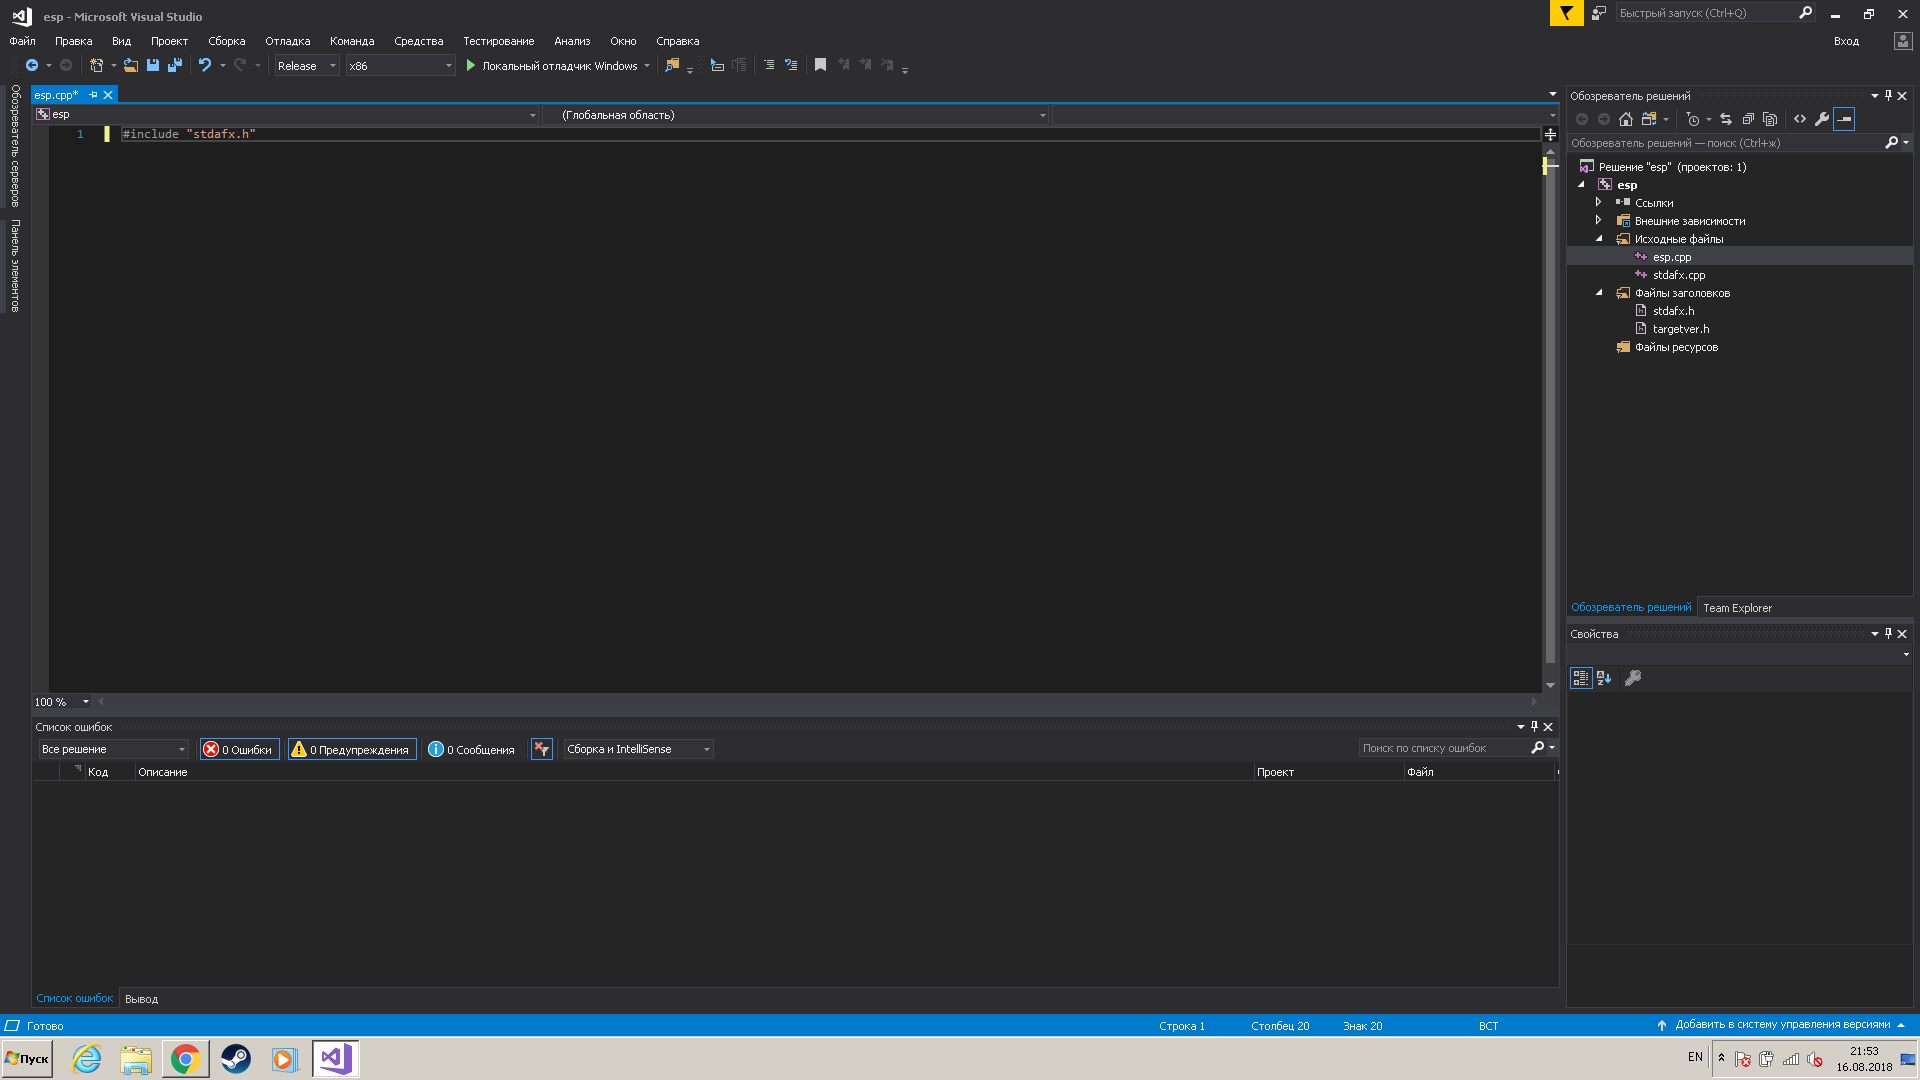Screen dimensions: 1920x1080
Task: Open the Панель элементов side tab
Action: coord(15,266)
